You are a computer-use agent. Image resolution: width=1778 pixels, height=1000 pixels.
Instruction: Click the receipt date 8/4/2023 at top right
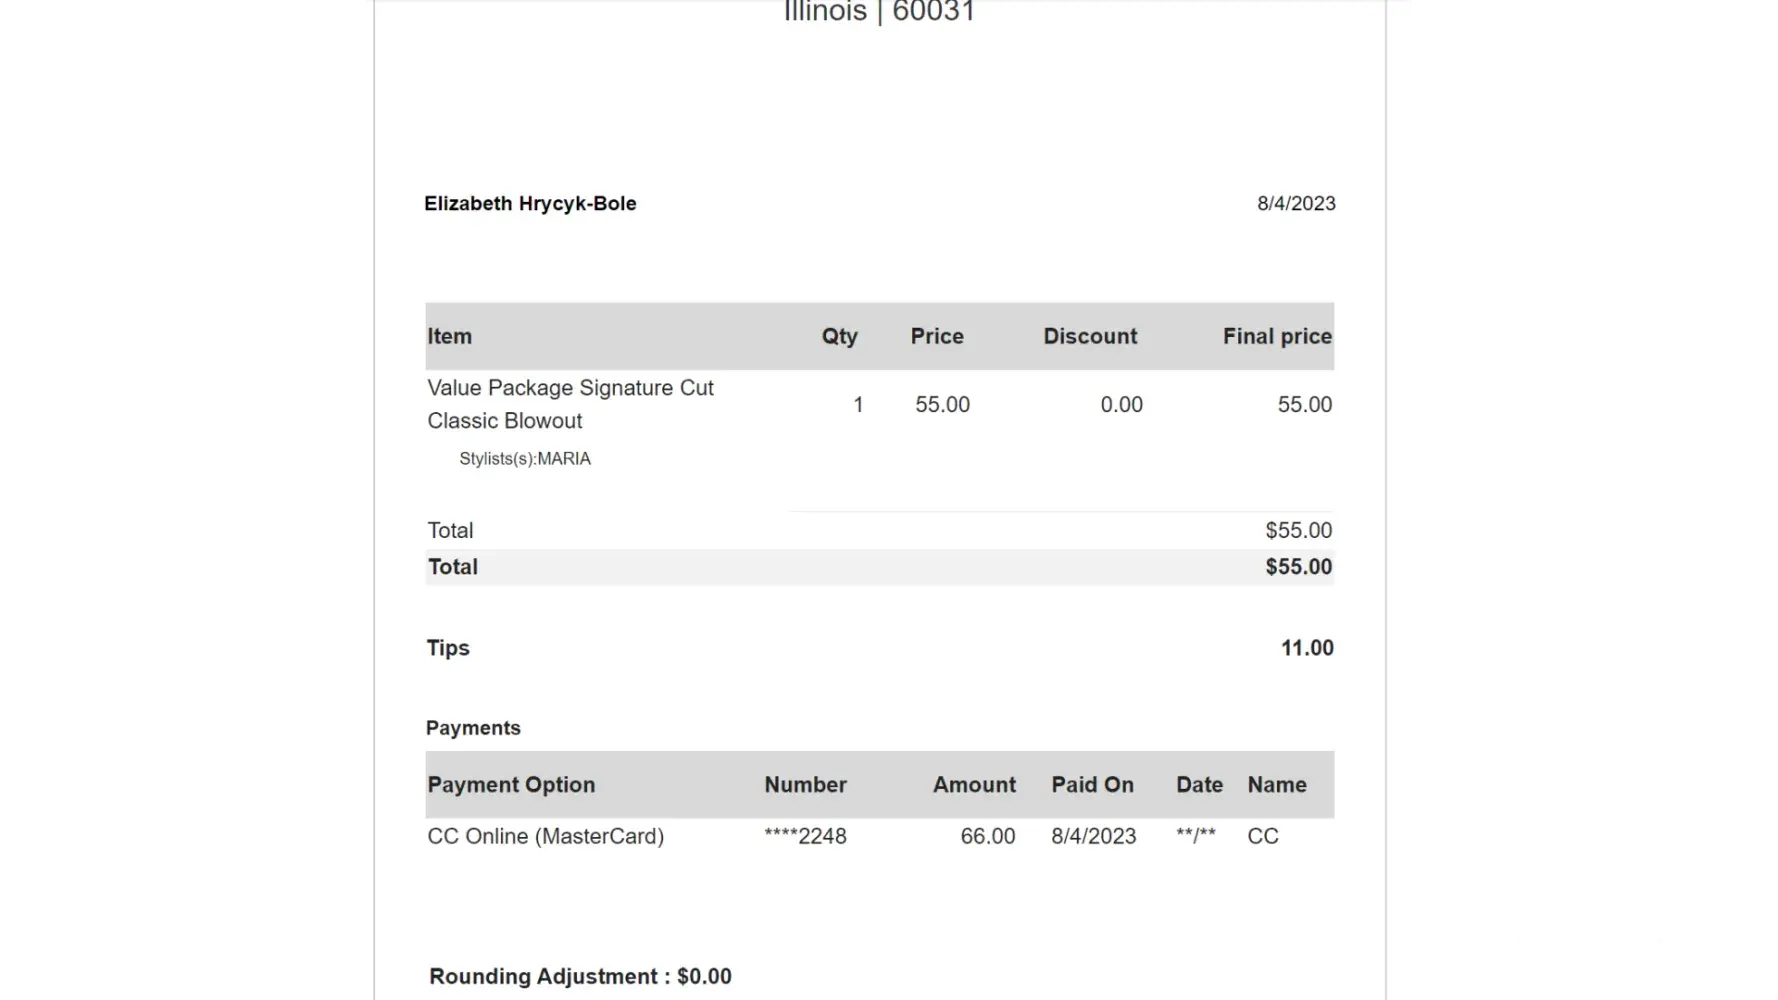pyautogui.click(x=1296, y=204)
